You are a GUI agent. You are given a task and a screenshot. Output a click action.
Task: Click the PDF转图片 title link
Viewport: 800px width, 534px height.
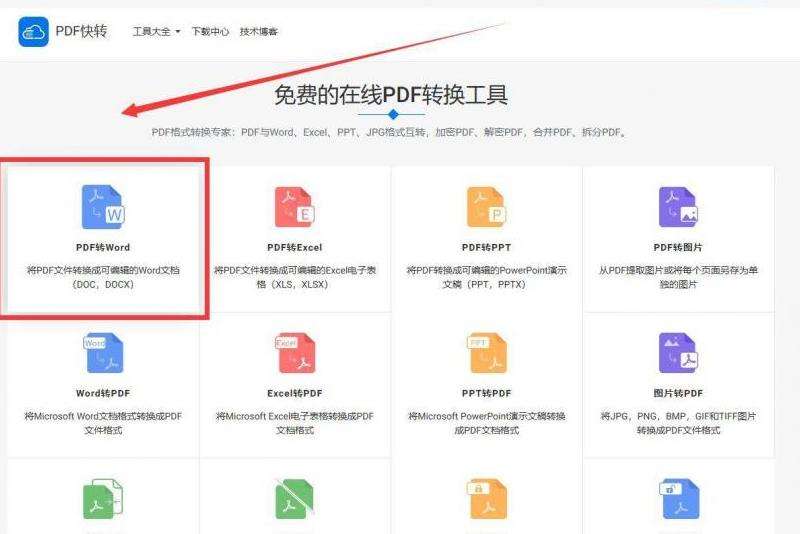678,247
